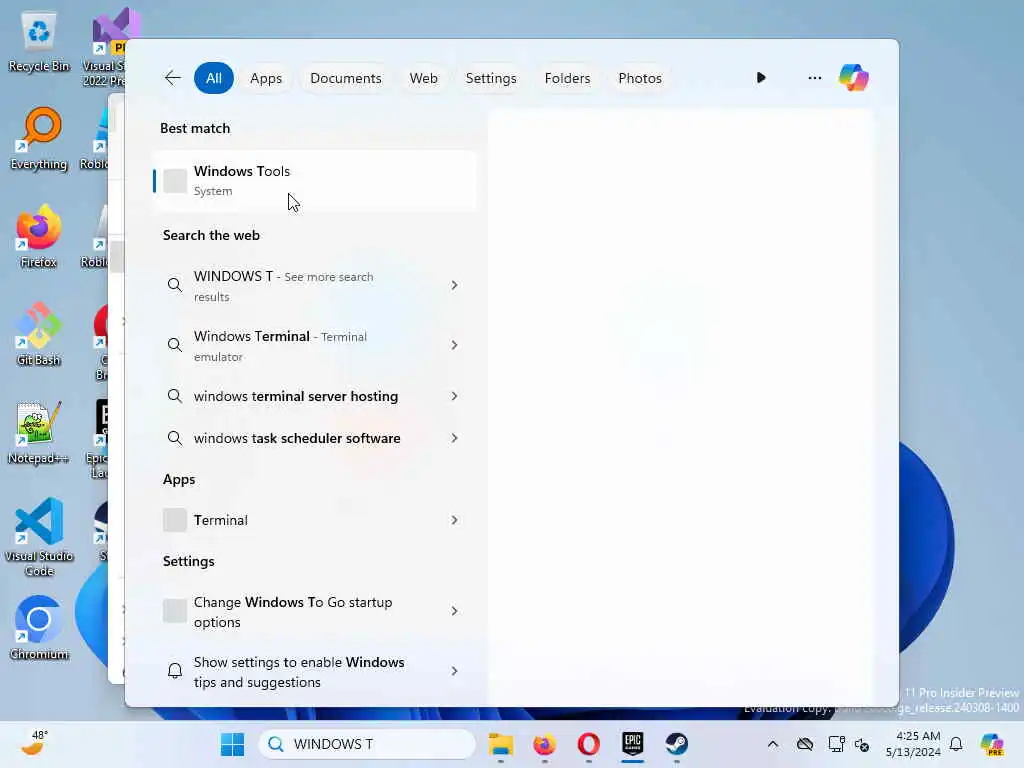Open Copilot Preview icon in taskbar
1024x768 pixels.
tap(991, 744)
